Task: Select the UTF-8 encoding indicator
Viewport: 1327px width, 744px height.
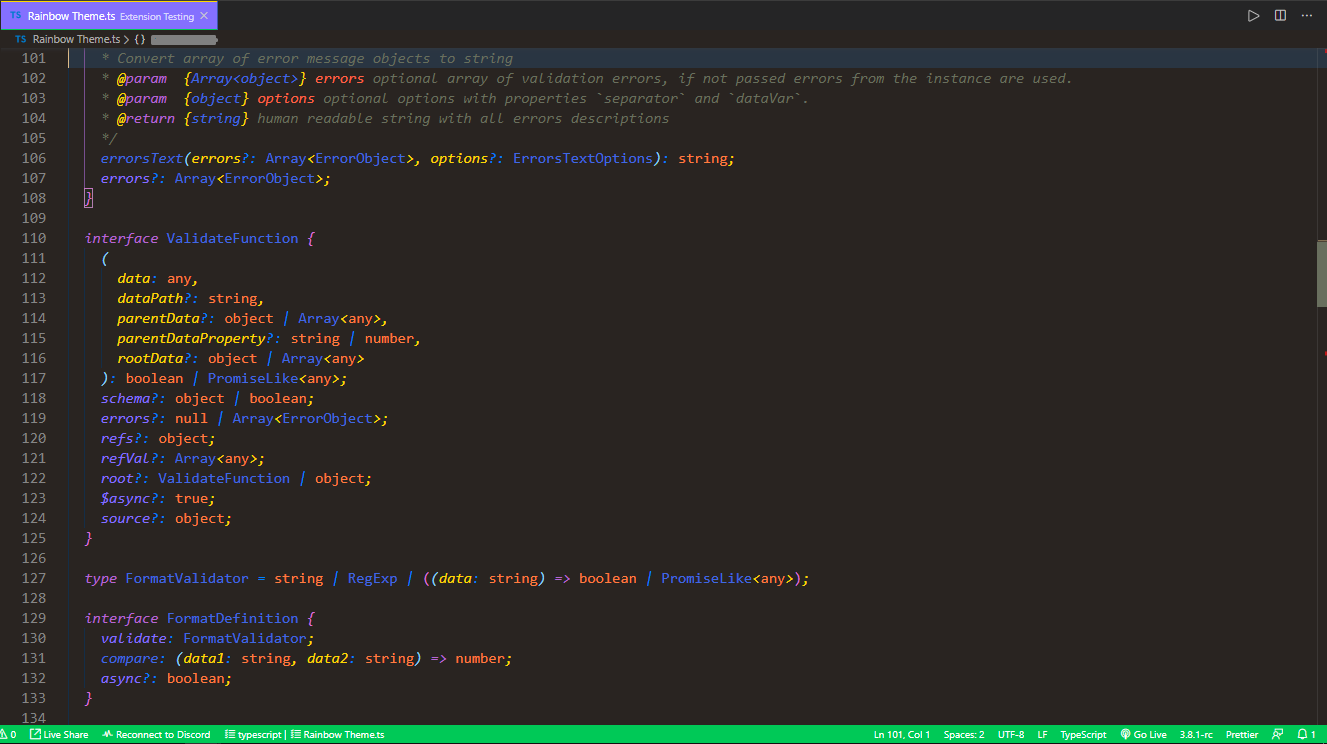Action: [1011, 734]
